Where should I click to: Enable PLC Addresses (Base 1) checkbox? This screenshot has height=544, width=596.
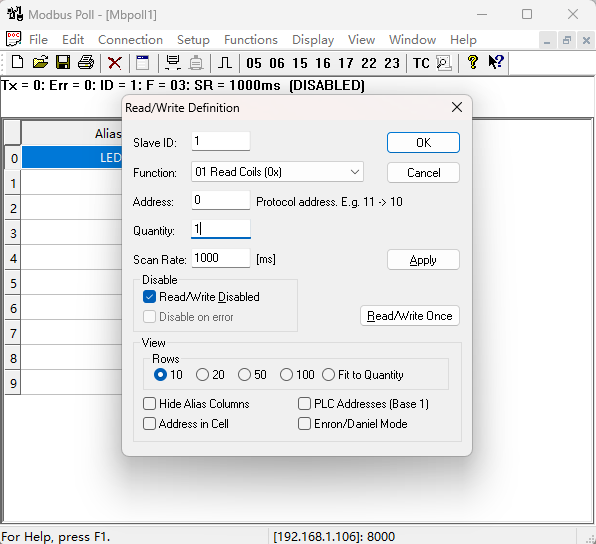[304, 403]
